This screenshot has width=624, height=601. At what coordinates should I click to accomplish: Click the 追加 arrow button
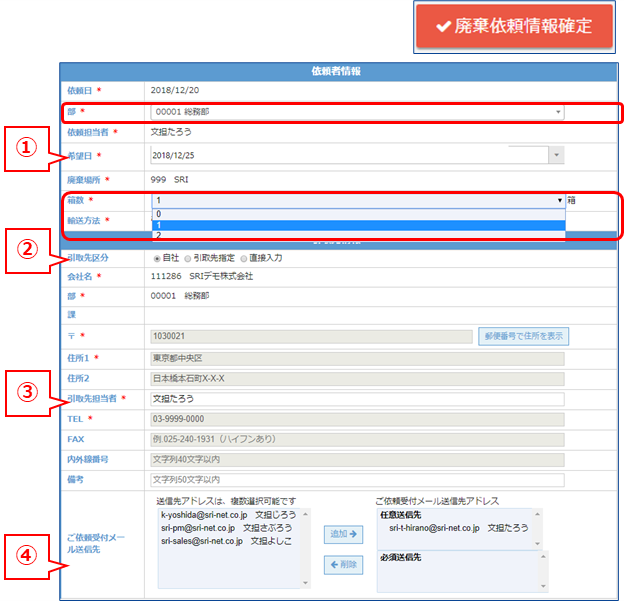coord(344,535)
